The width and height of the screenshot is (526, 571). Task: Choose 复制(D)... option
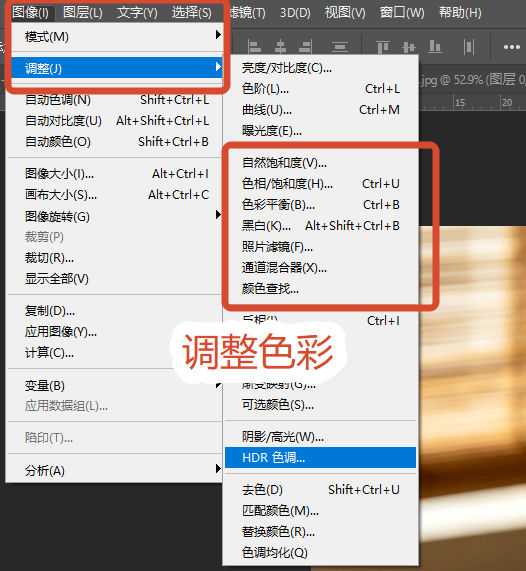[x=115, y=311]
